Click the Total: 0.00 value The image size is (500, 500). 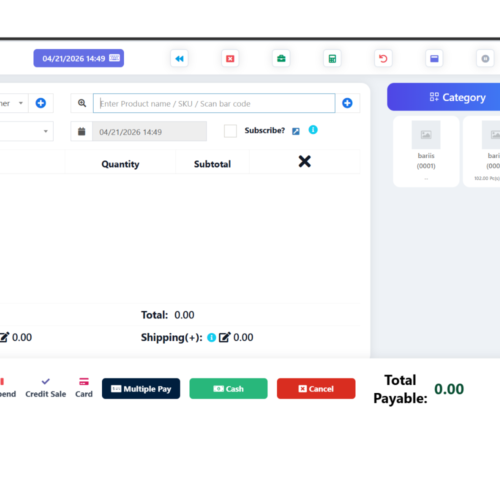point(184,315)
